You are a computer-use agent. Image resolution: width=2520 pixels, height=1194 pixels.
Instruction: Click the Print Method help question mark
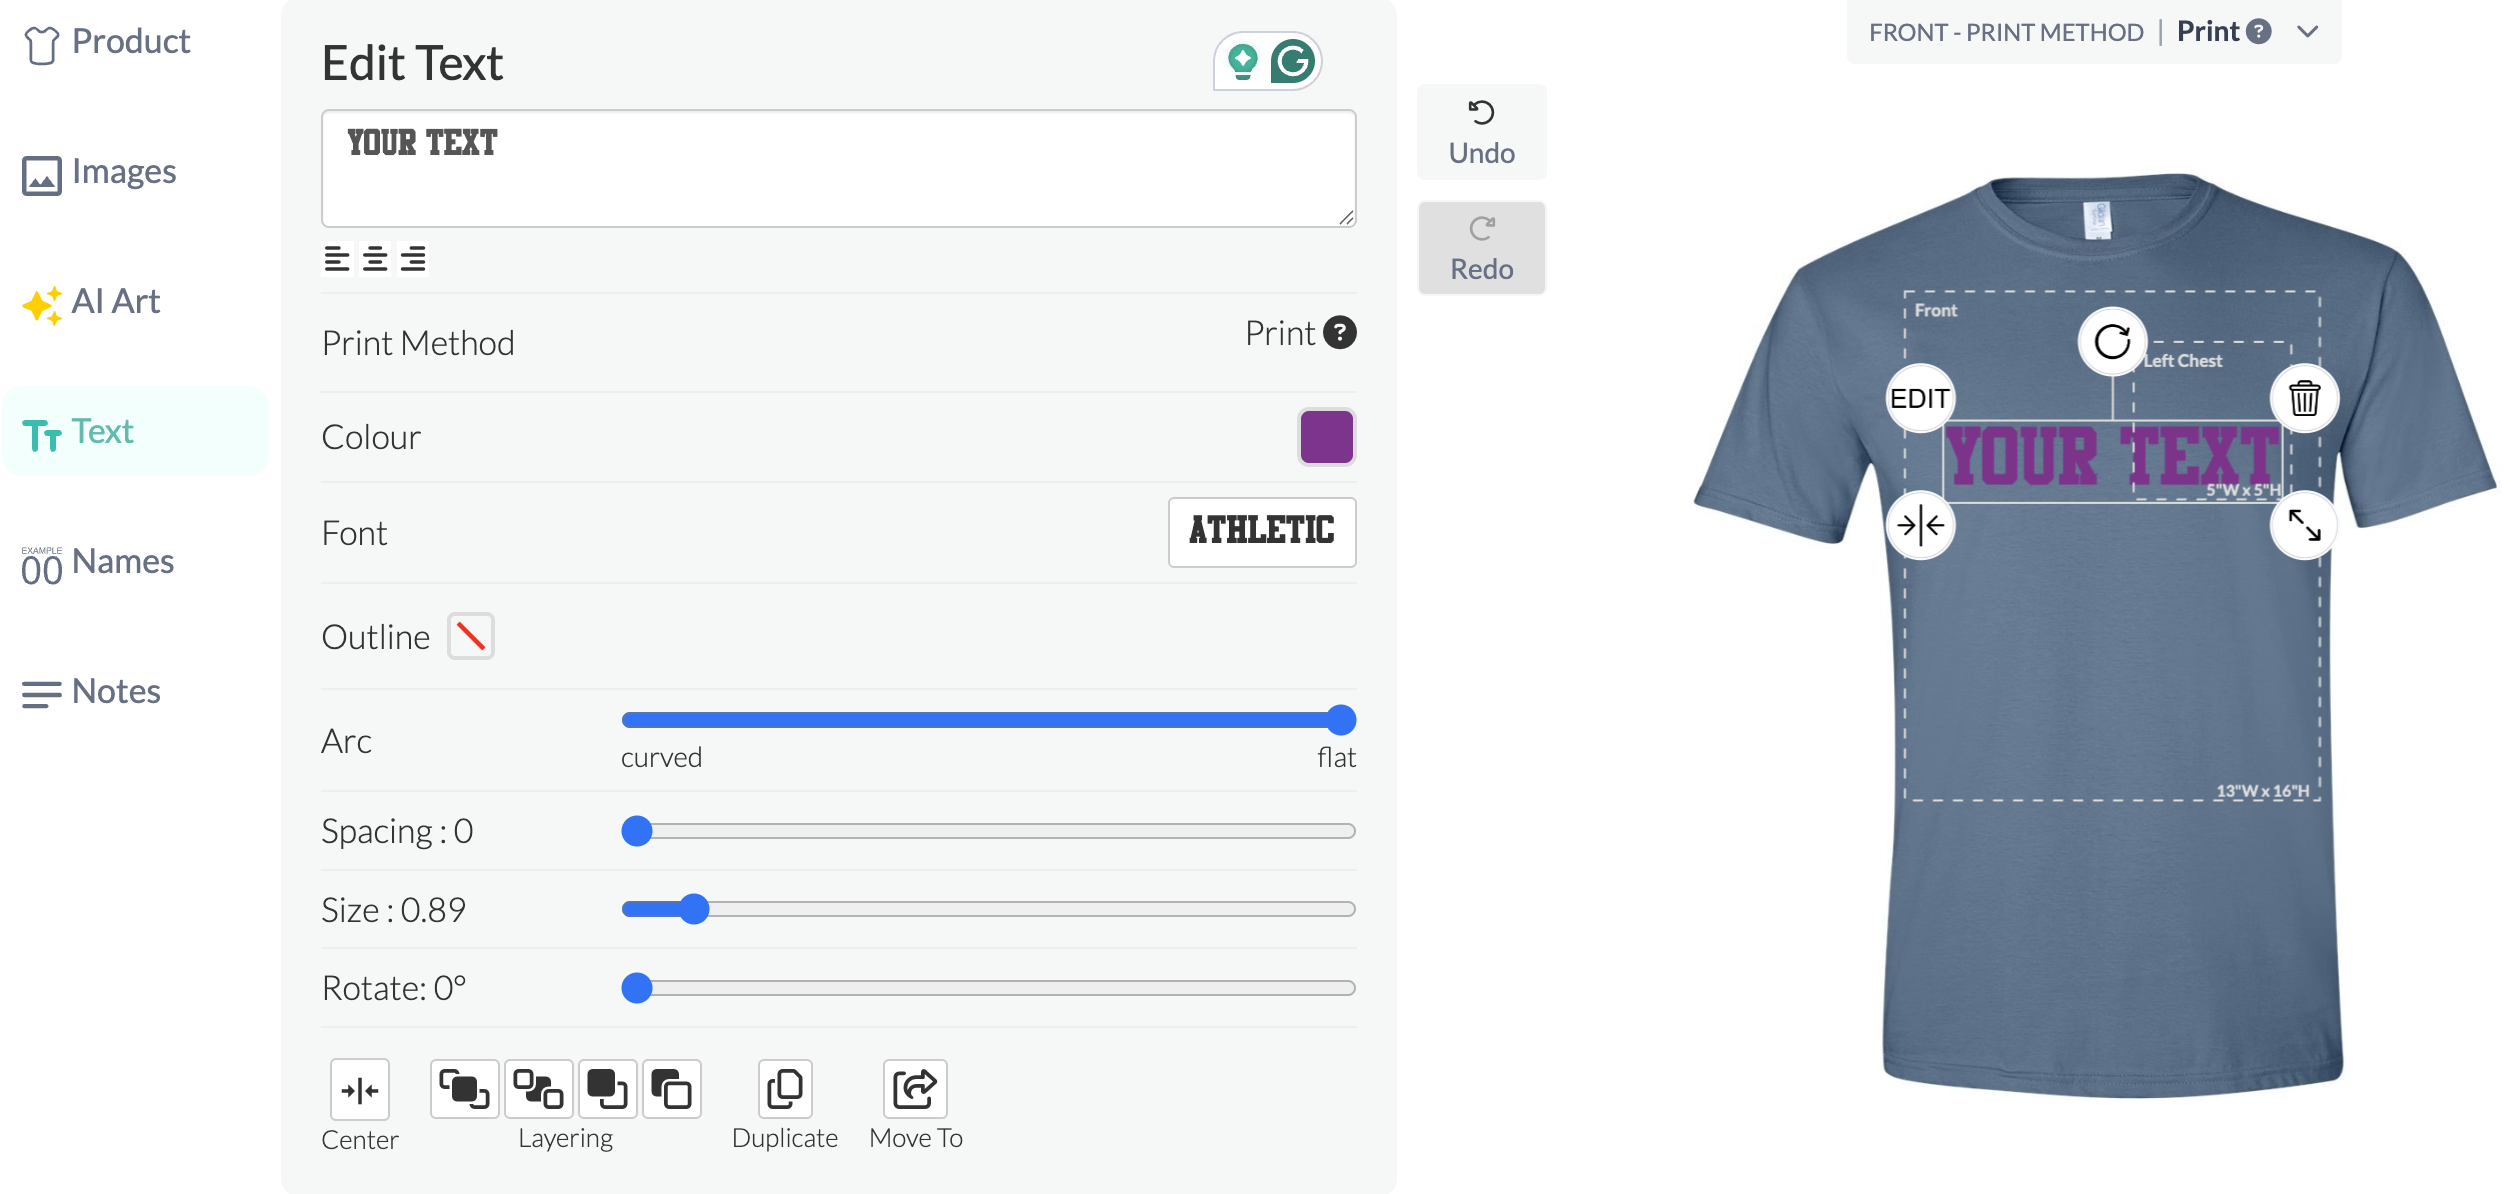(x=1339, y=333)
